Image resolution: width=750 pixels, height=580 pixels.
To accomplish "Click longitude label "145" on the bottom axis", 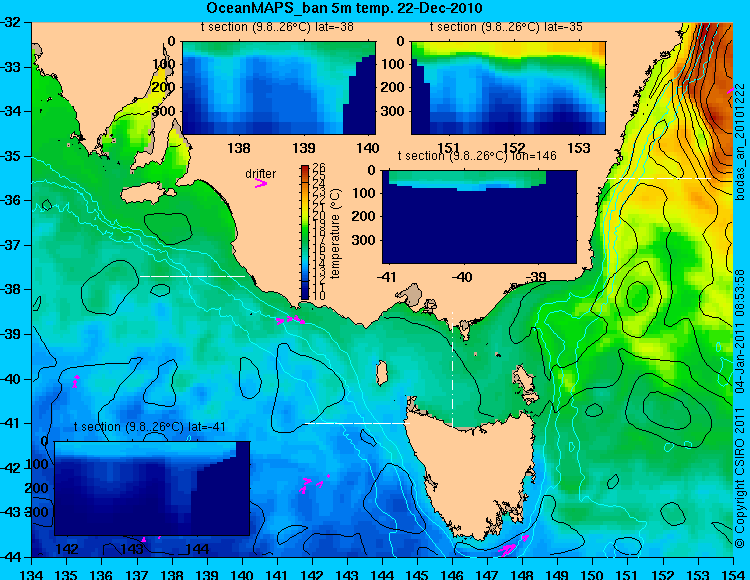I will click(x=418, y=573).
